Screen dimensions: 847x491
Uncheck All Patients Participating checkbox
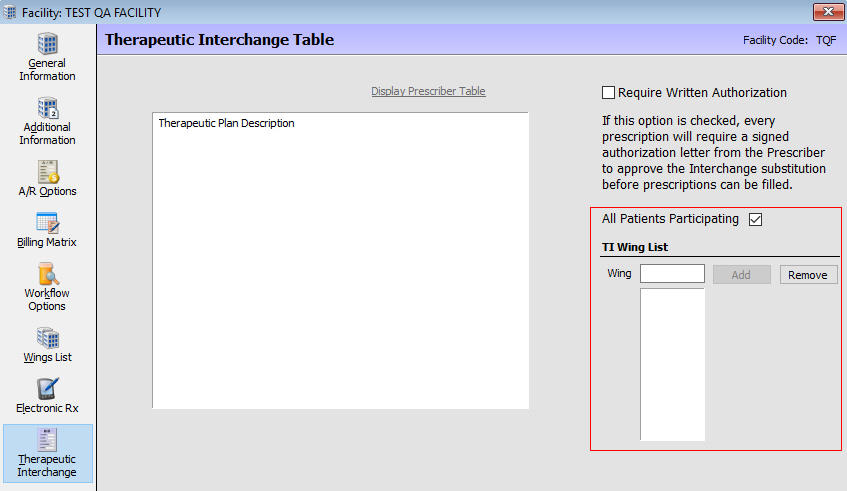tap(755, 219)
